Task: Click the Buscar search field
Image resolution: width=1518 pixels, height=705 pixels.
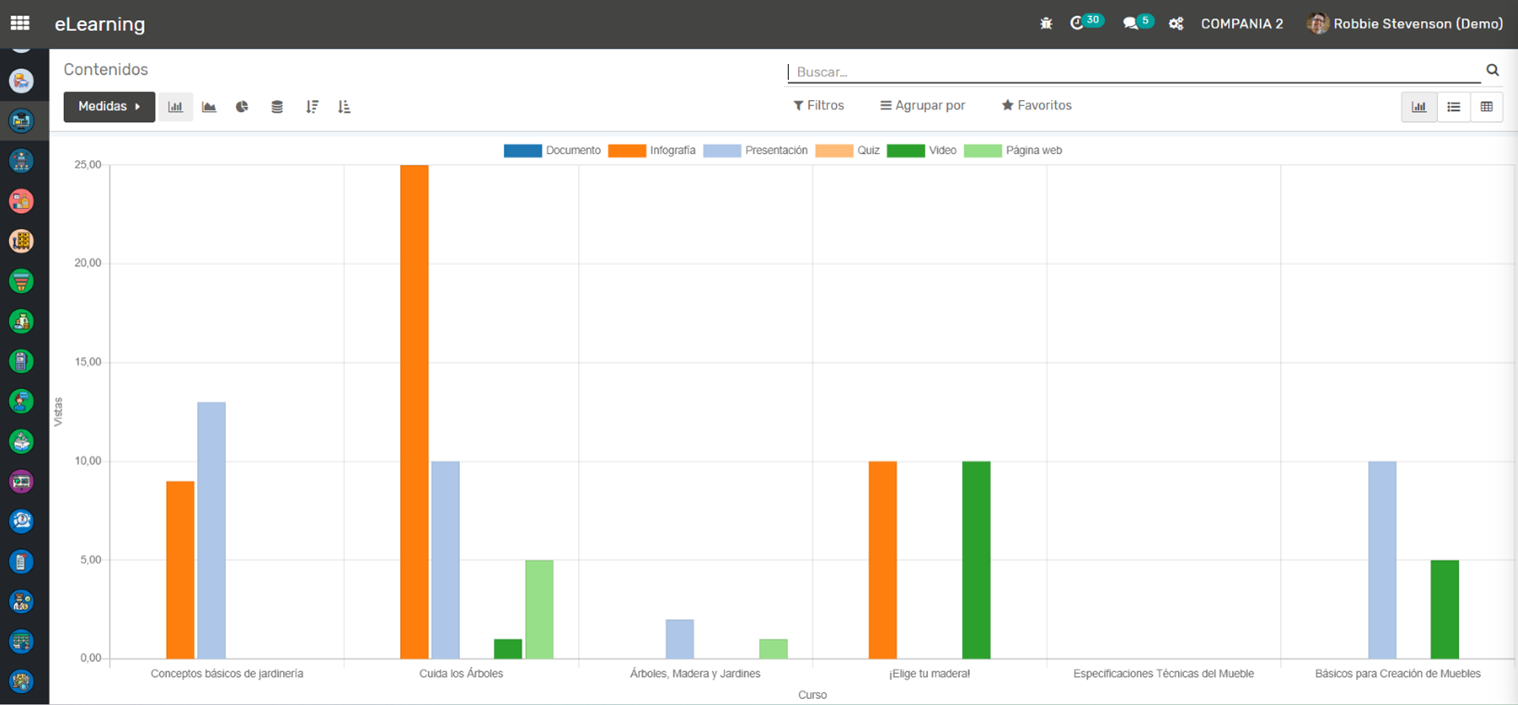Action: (x=1130, y=72)
